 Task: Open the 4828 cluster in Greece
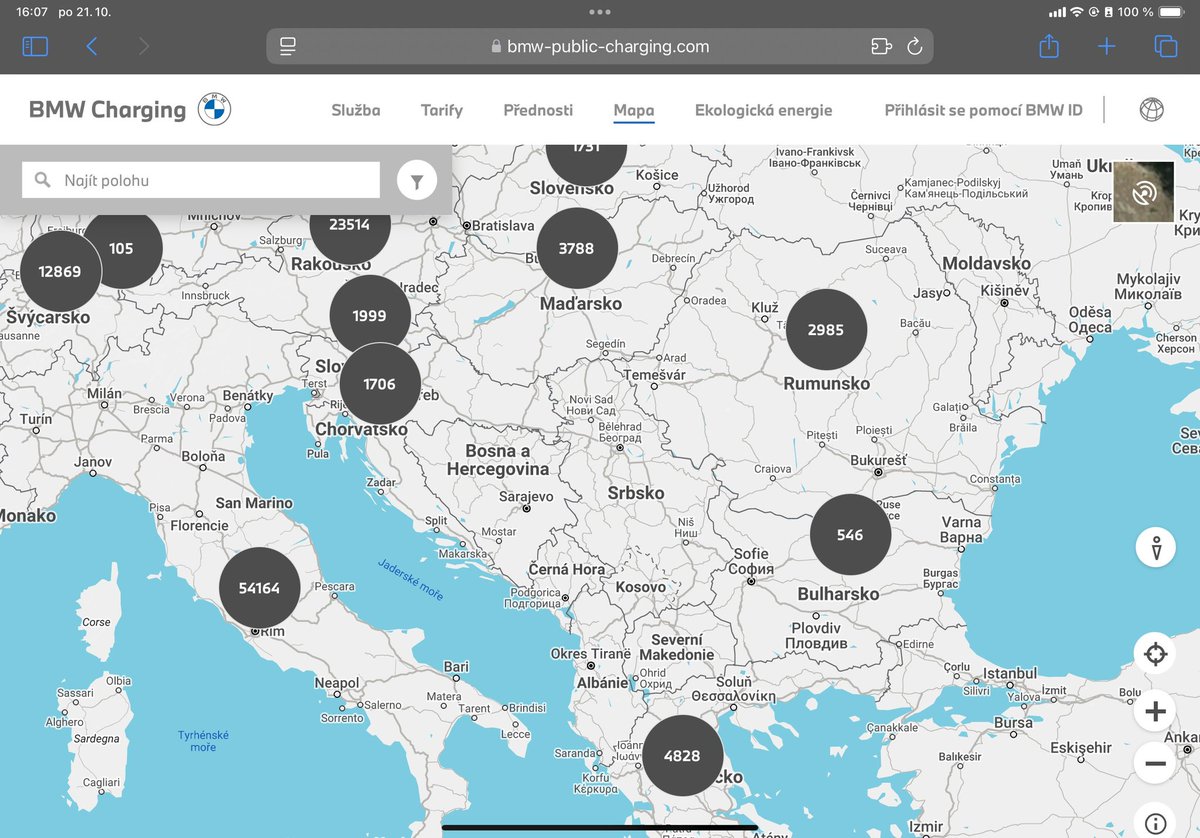[x=682, y=755]
